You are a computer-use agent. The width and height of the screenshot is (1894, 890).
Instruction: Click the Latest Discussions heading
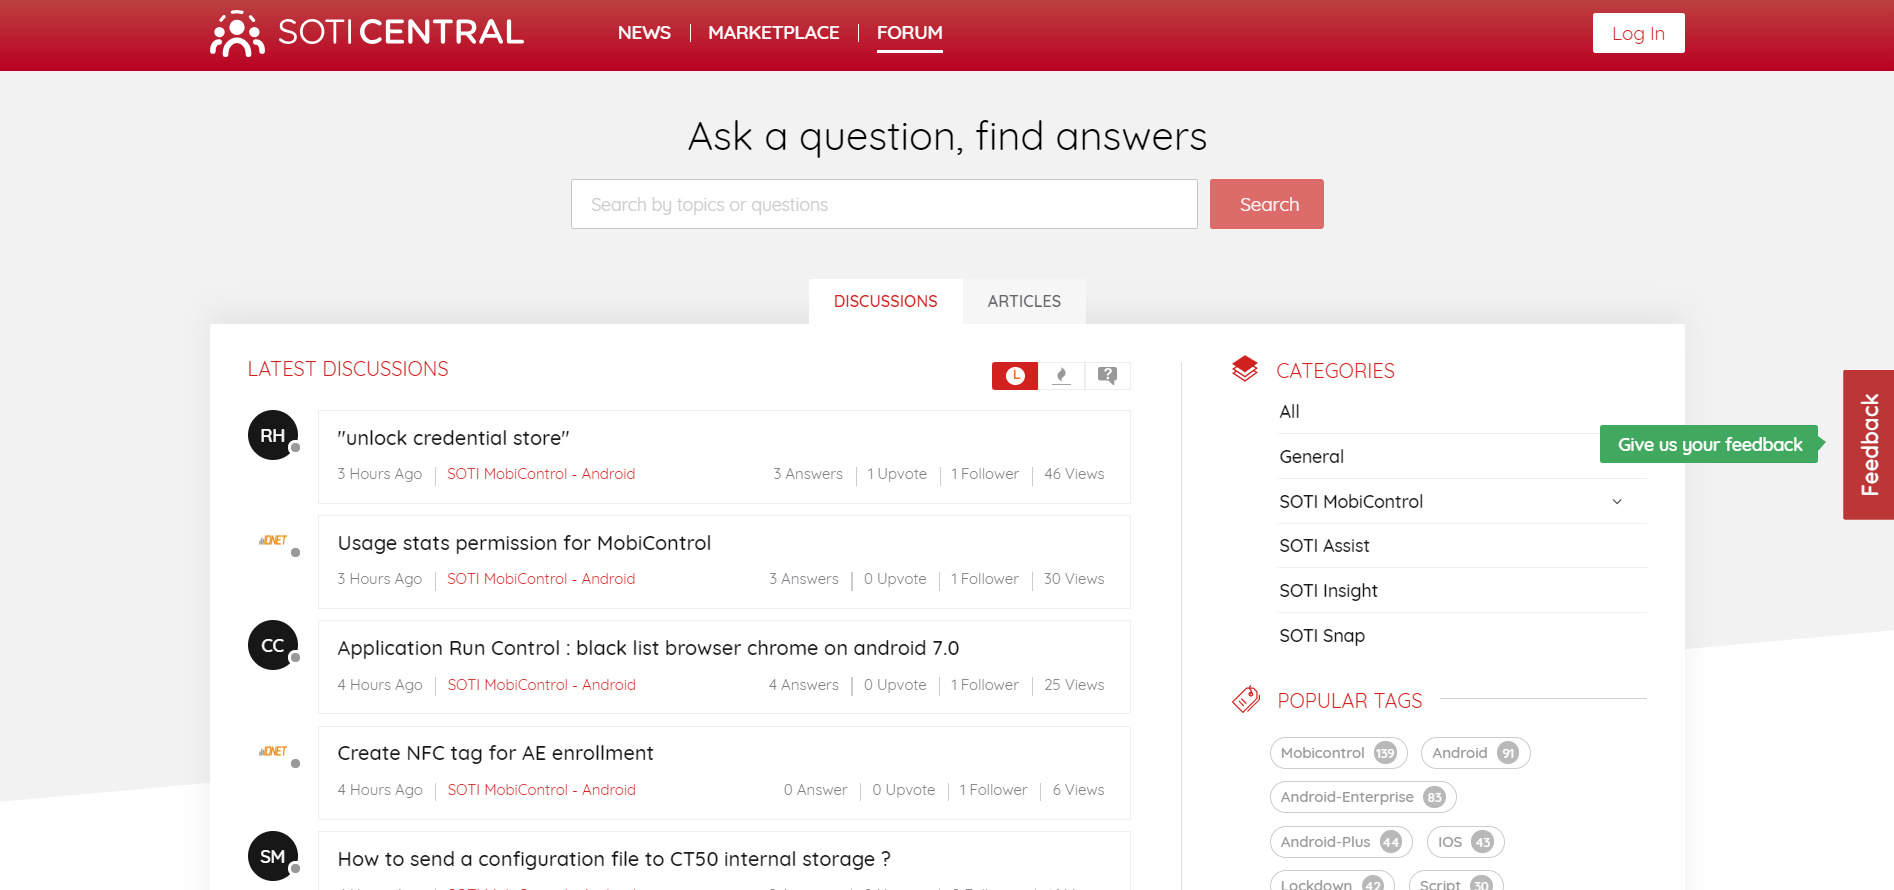point(348,369)
